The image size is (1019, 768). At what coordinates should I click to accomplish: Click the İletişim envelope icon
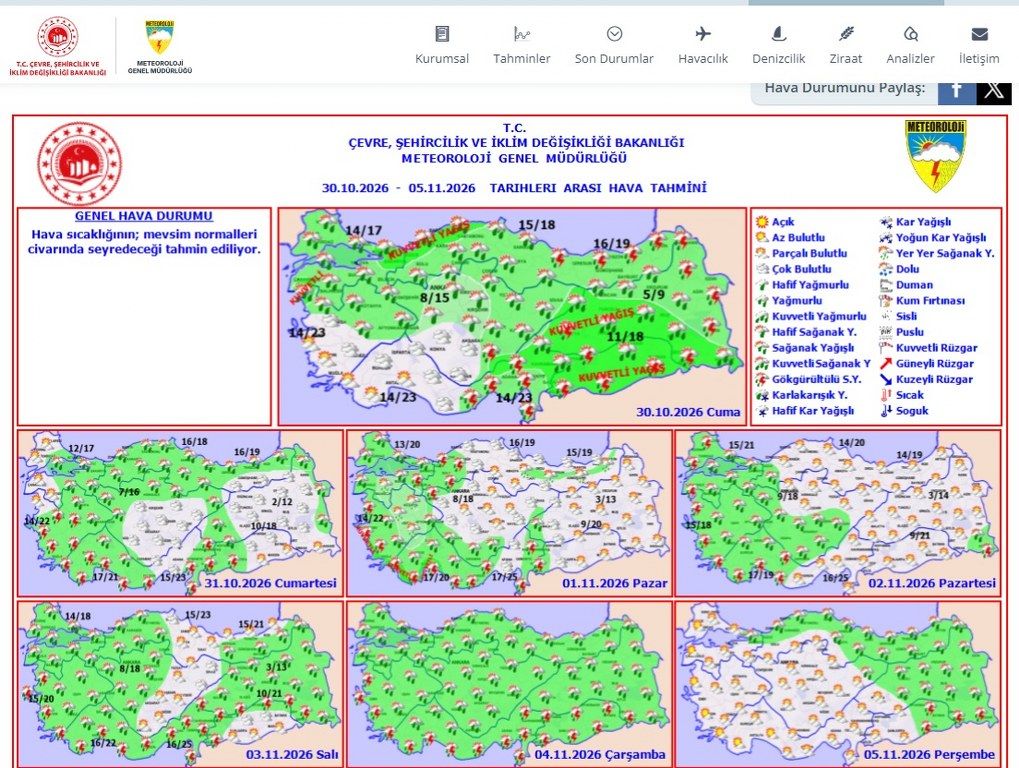[x=979, y=34]
